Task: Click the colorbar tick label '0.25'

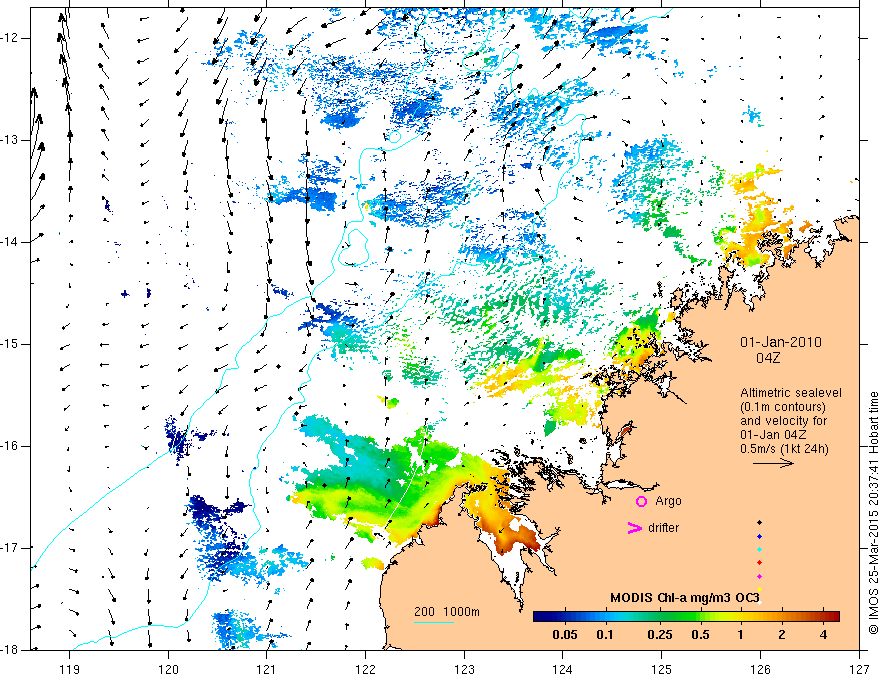Action: click(659, 635)
